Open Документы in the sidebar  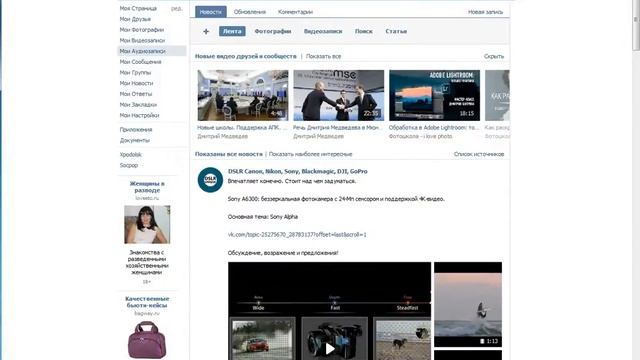pyautogui.click(x=135, y=140)
